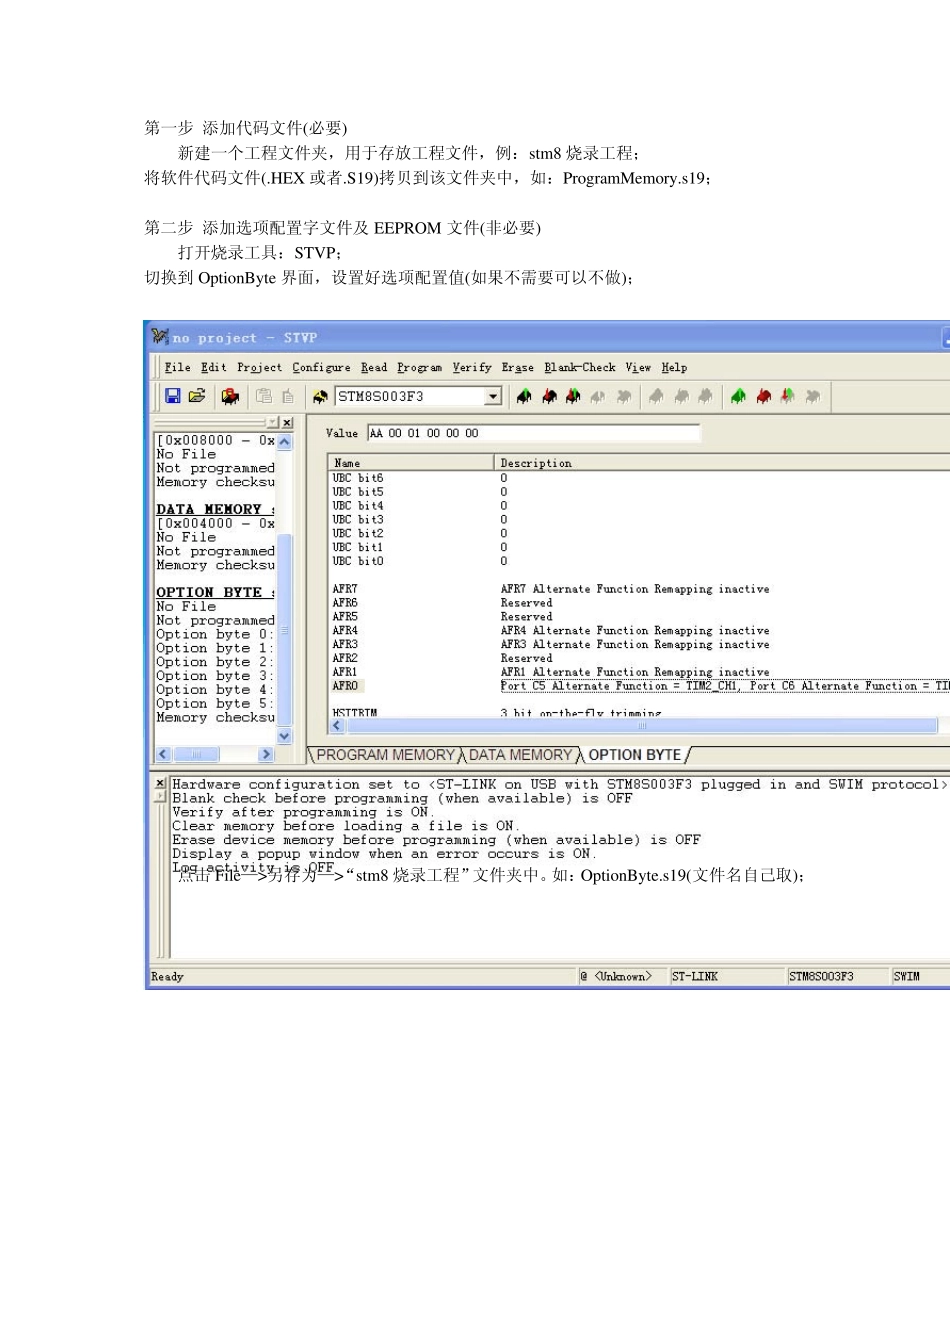This screenshot has width=950, height=1344.
Task: Open the Blank-Check menu
Action: 580,367
